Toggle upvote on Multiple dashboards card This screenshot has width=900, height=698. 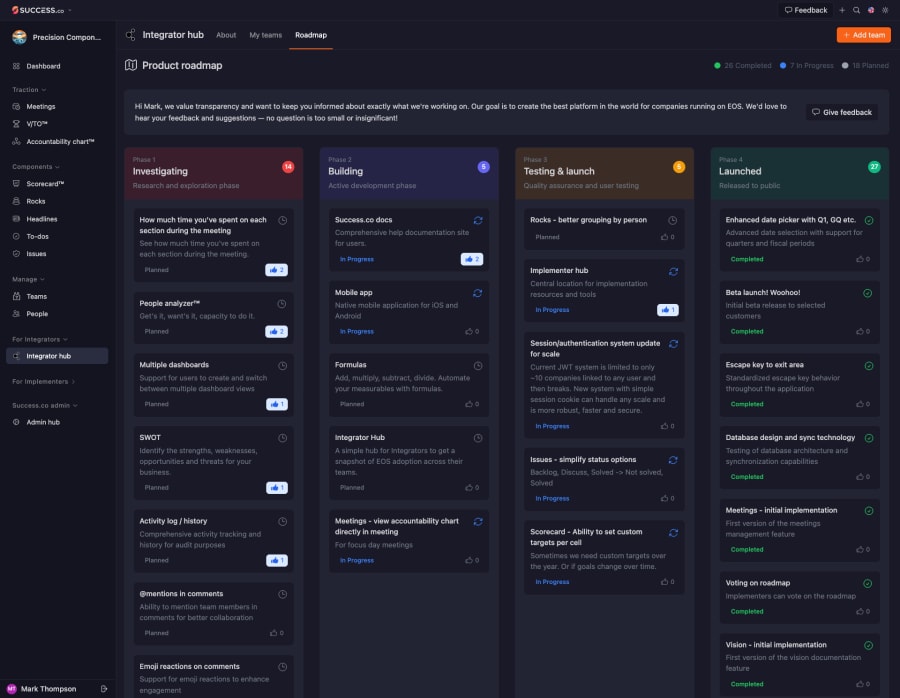pyautogui.click(x=277, y=404)
